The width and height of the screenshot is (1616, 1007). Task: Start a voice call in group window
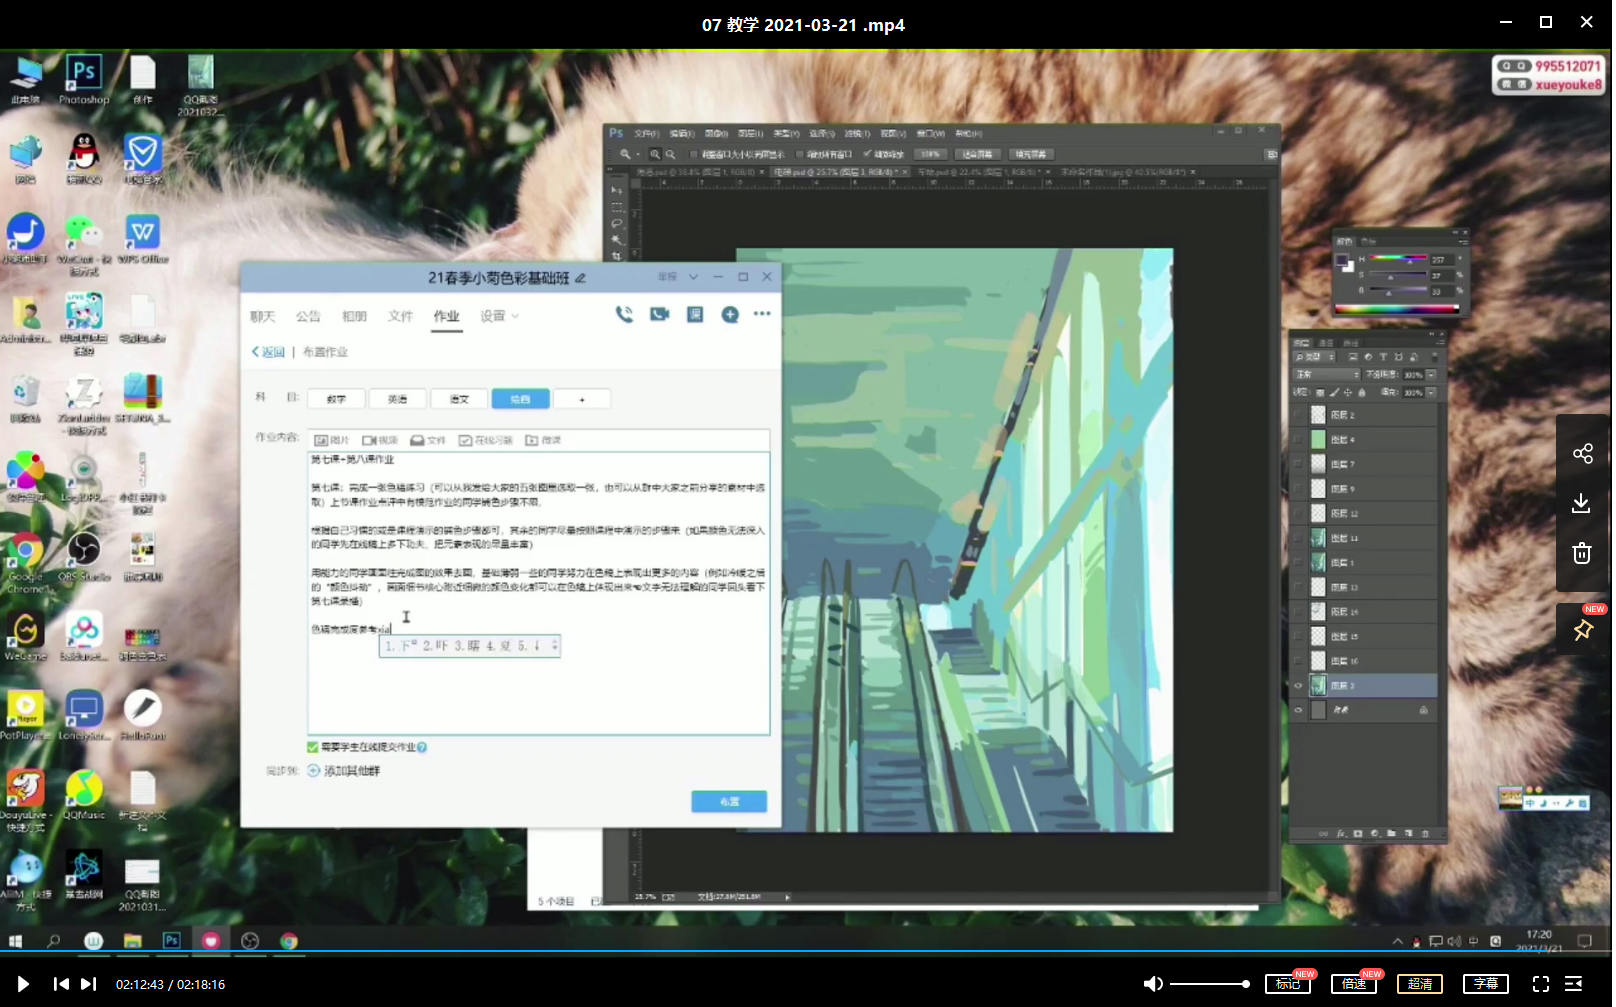pos(624,315)
